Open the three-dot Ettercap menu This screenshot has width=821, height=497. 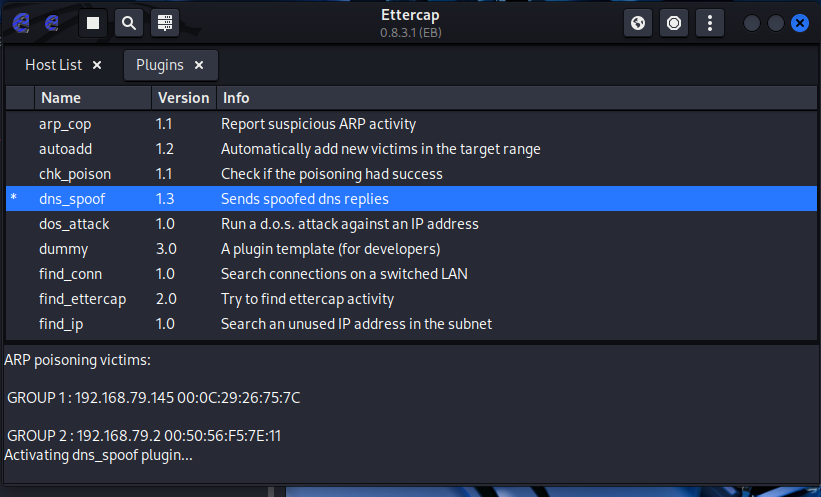click(x=710, y=22)
